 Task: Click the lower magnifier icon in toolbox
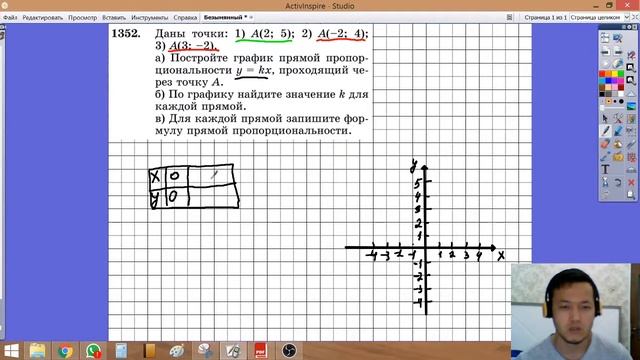click(631, 80)
